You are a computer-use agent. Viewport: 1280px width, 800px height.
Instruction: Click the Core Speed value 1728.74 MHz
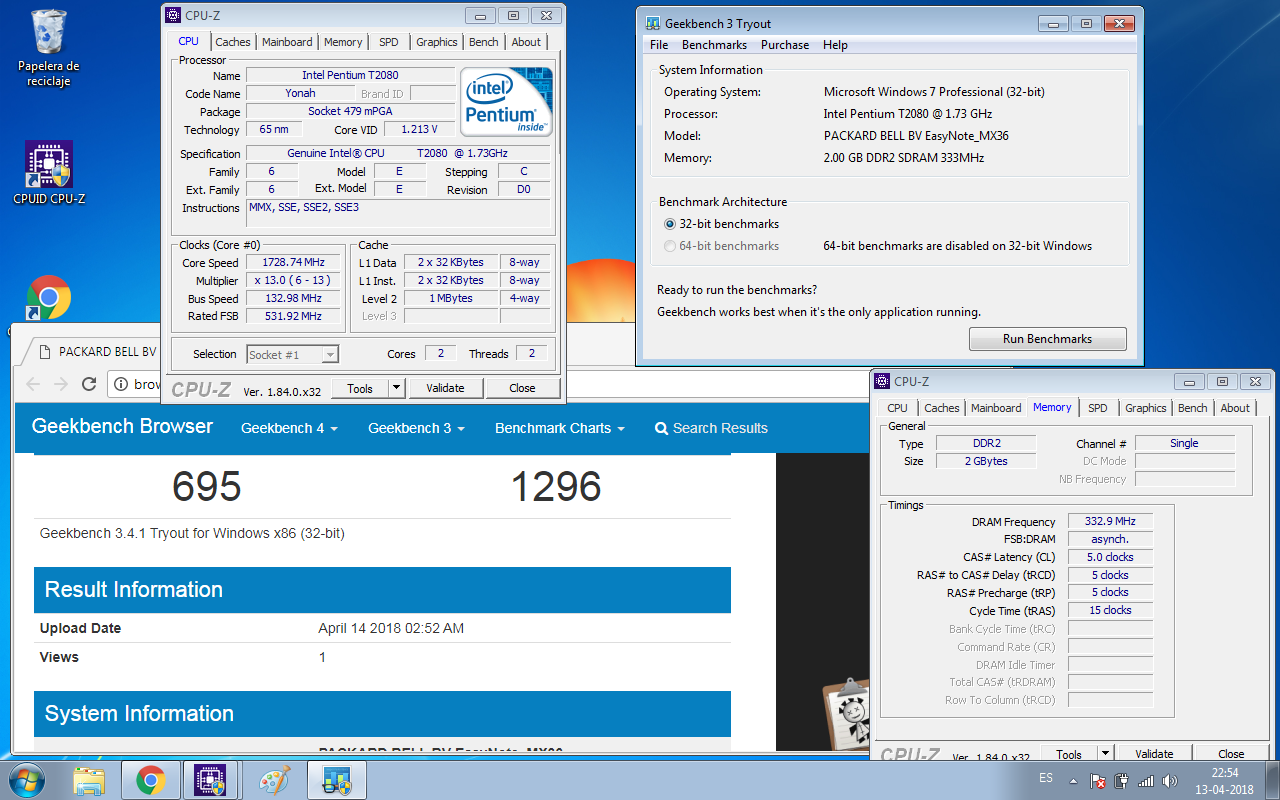pos(294,263)
